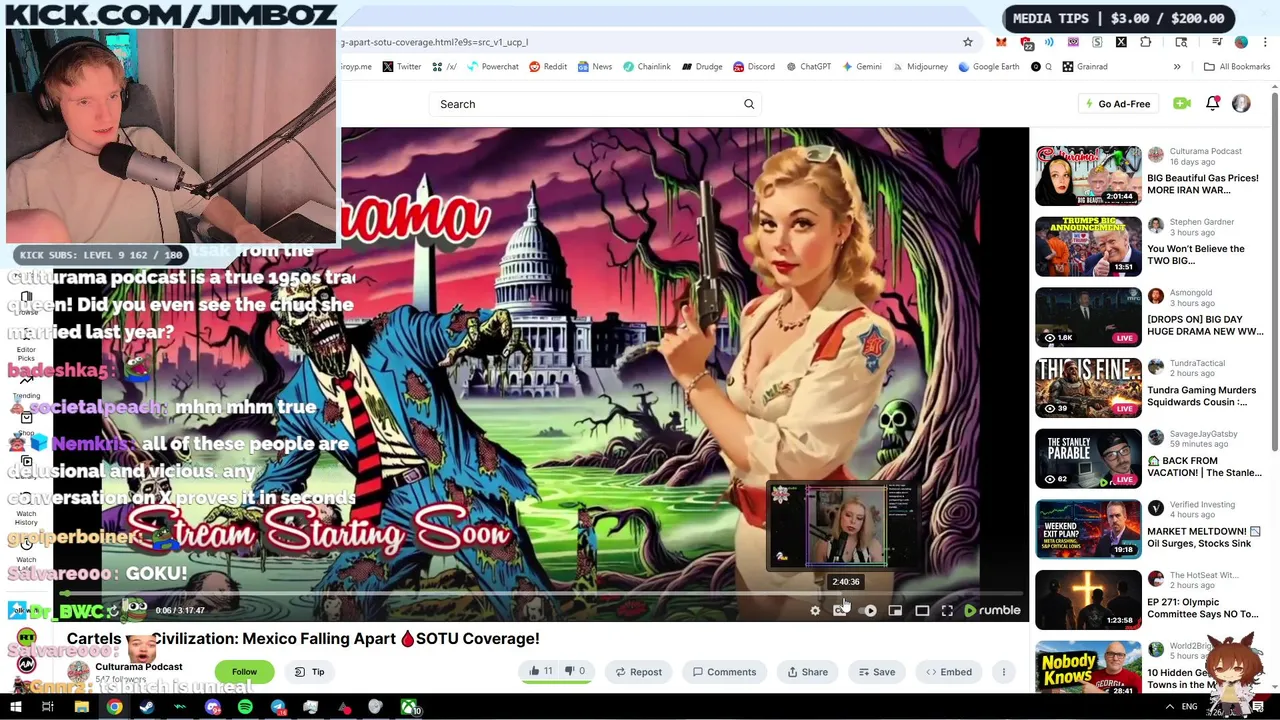Open the Google Earth bookmark
1280x720 pixels.
tap(988, 67)
